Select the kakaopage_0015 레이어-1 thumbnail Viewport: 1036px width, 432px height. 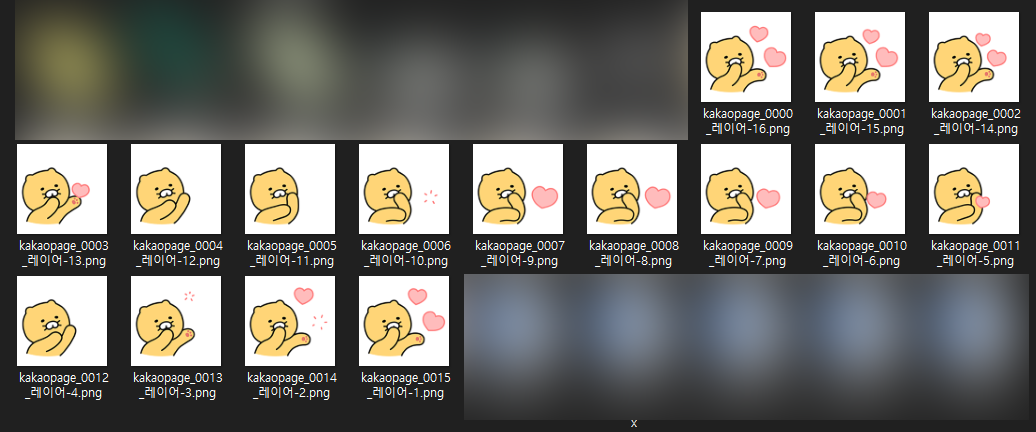point(404,321)
